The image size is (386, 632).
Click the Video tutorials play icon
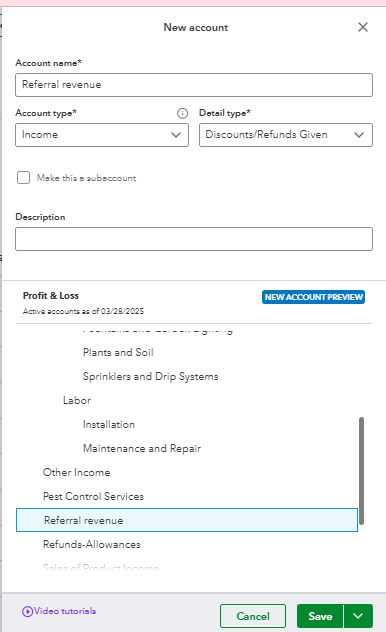[27, 611]
